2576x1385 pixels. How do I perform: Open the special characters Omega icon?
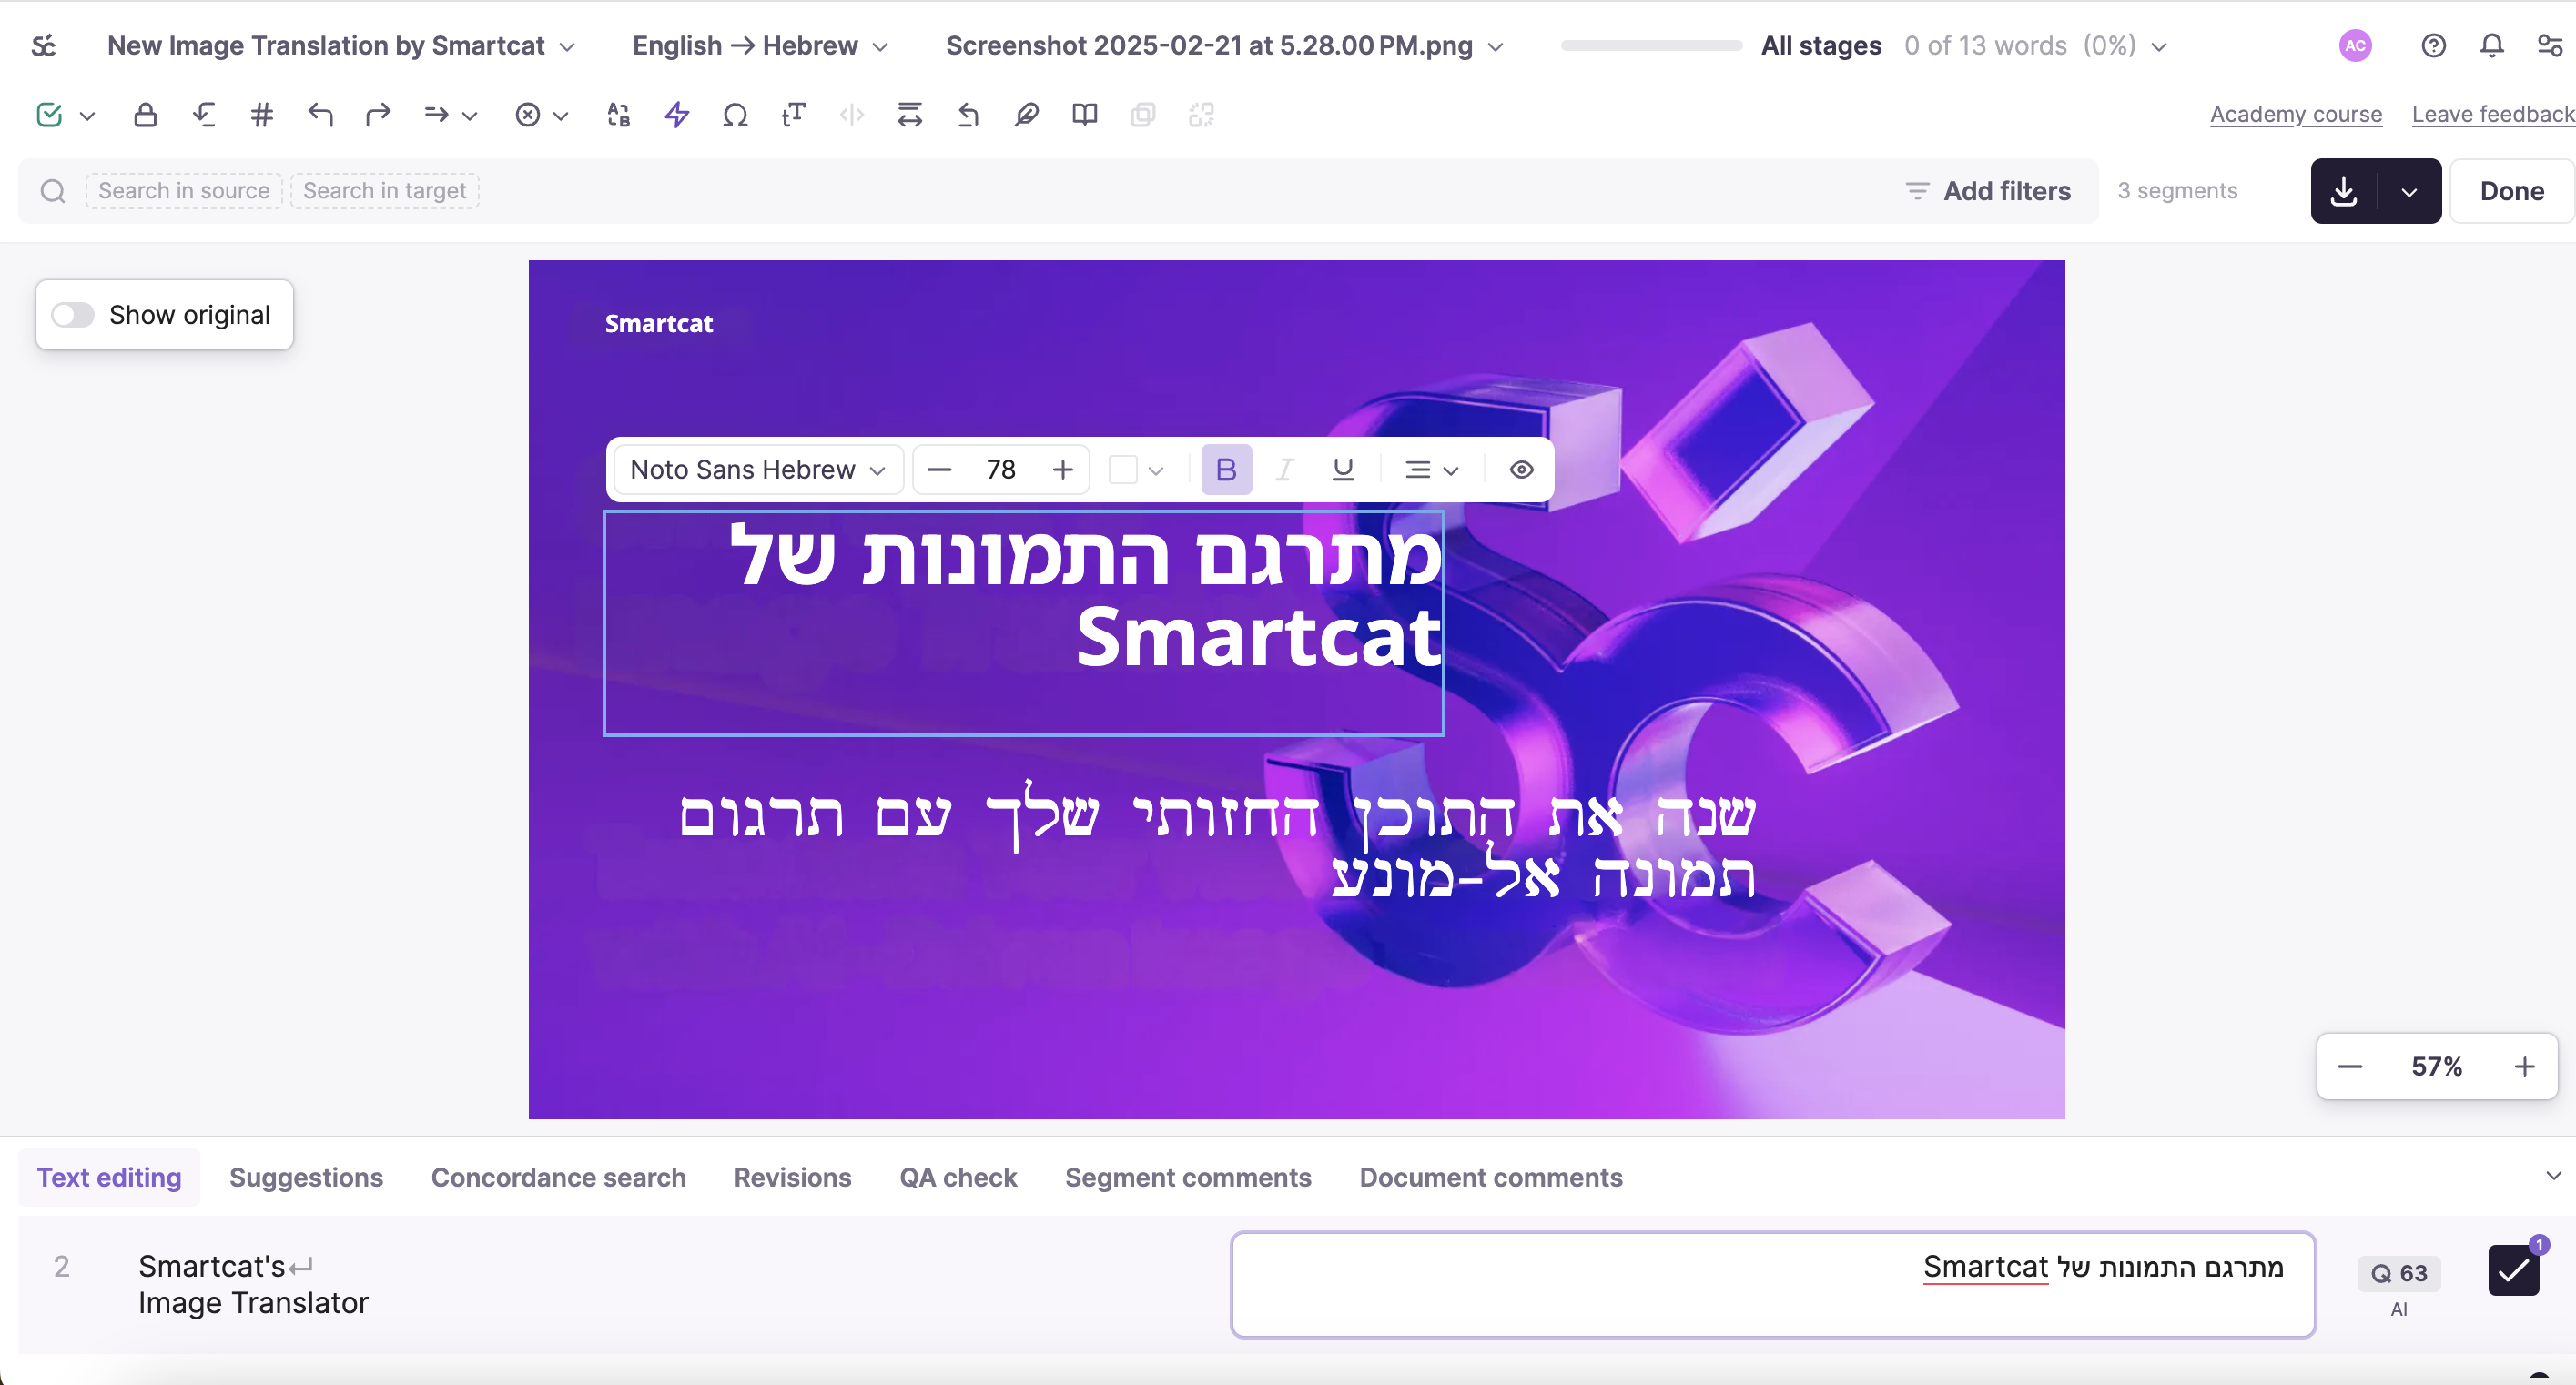point(735,115)
